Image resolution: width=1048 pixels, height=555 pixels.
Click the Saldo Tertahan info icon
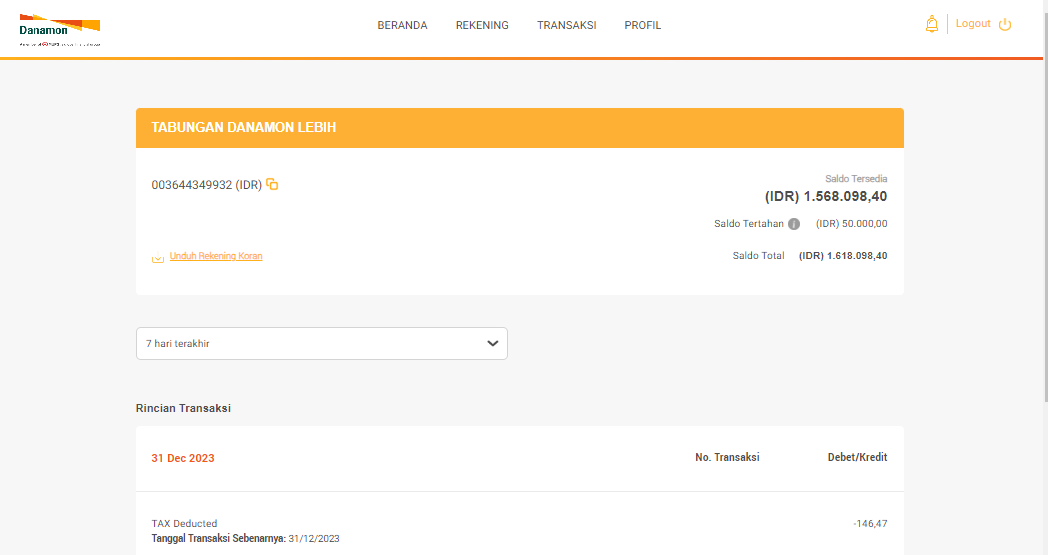(x=793, y=224)
